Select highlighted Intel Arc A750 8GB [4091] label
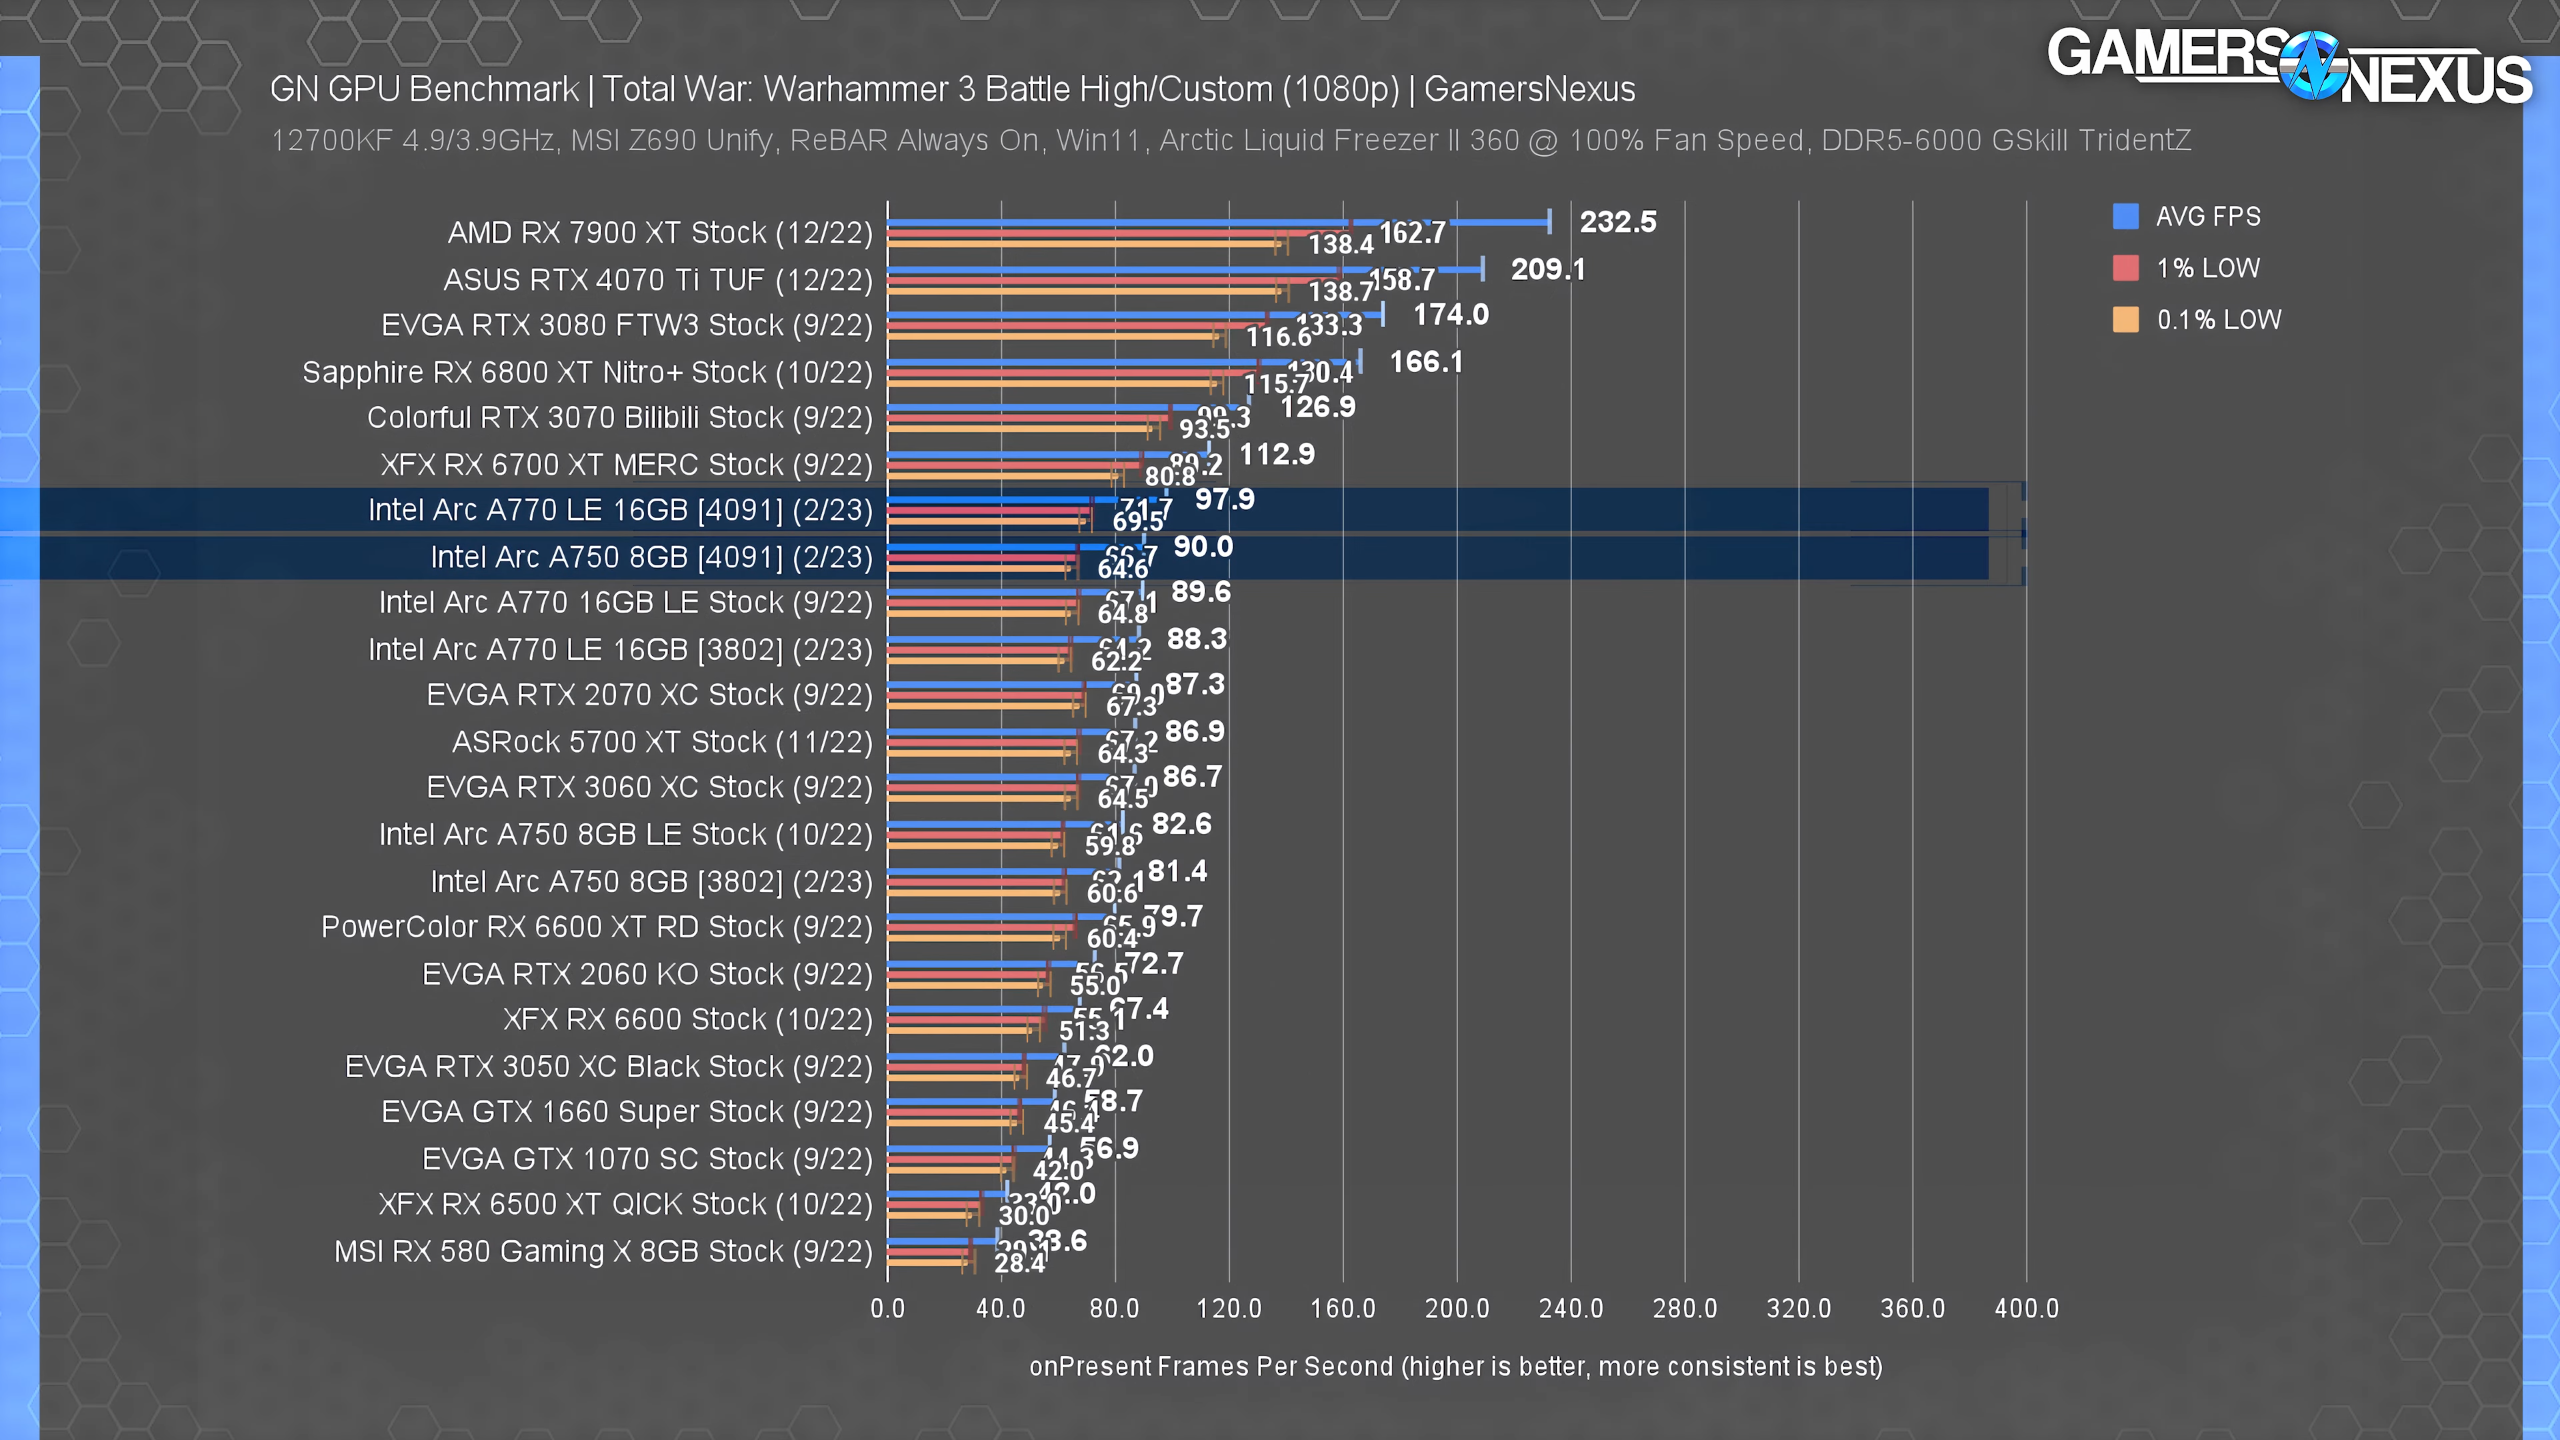2560x1440 pixels. (x=651, y=558)
